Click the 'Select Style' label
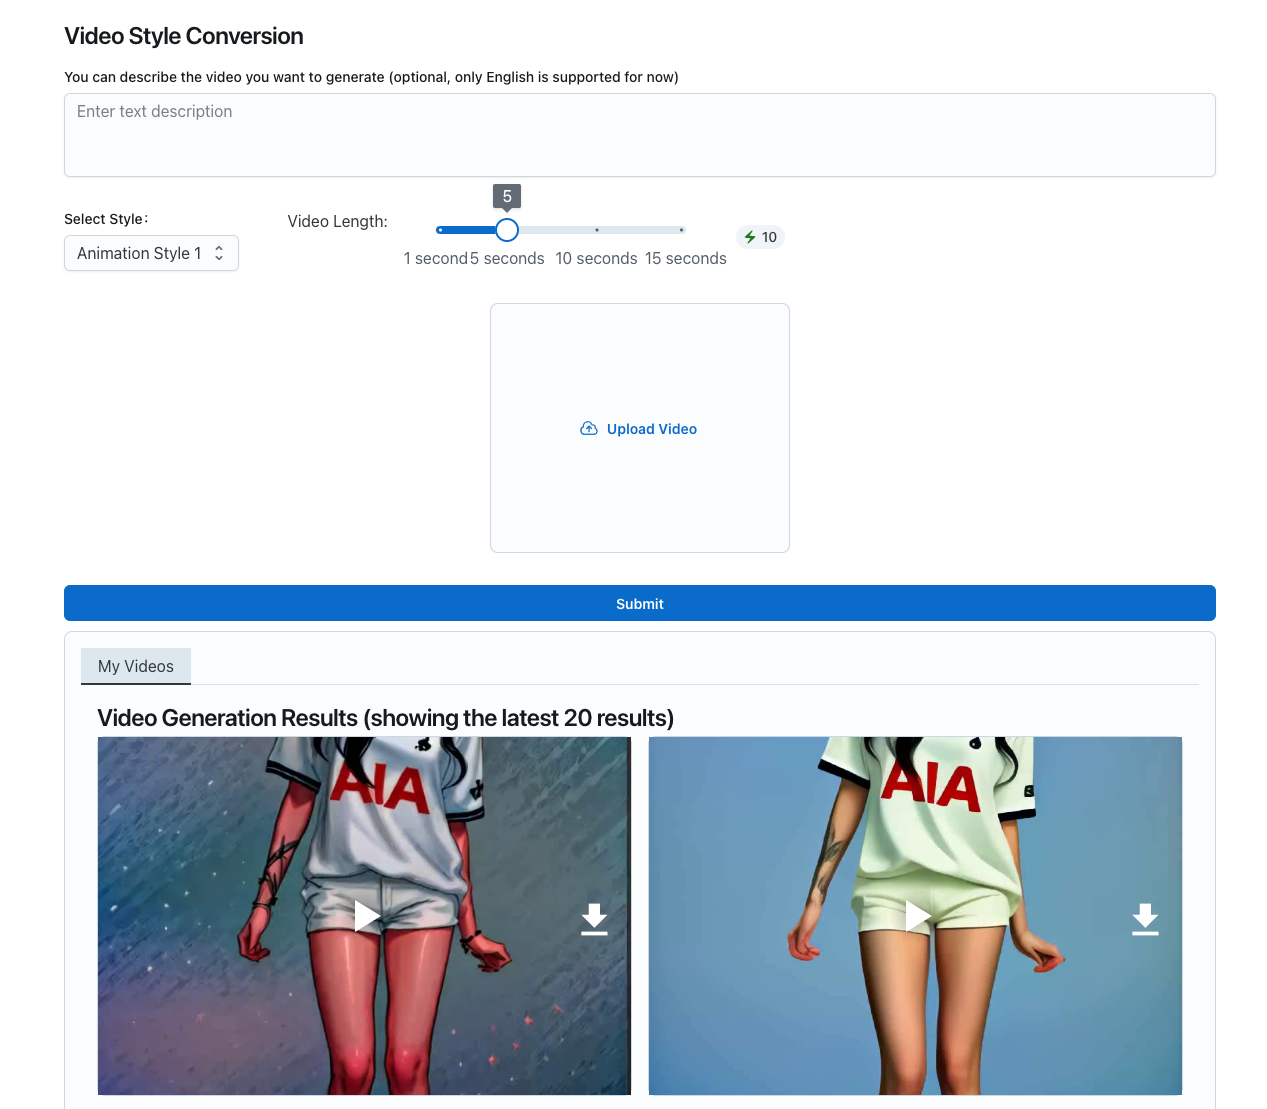This screenshot has height=1109, width=1267. [x=106, y=219]
